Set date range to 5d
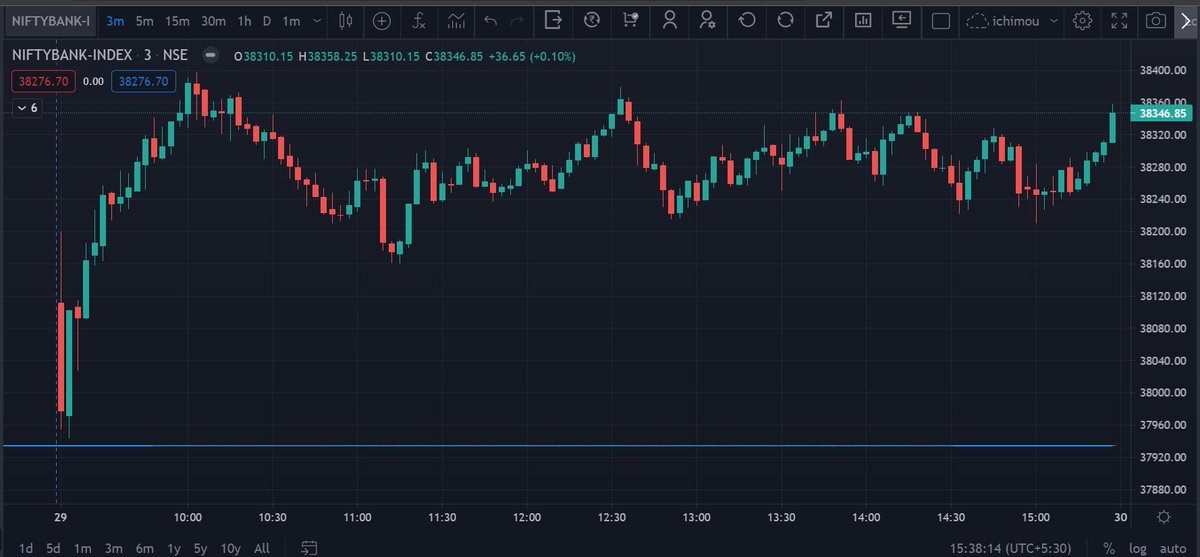The width and height of the screenshot is (1200, 557). 53,548
